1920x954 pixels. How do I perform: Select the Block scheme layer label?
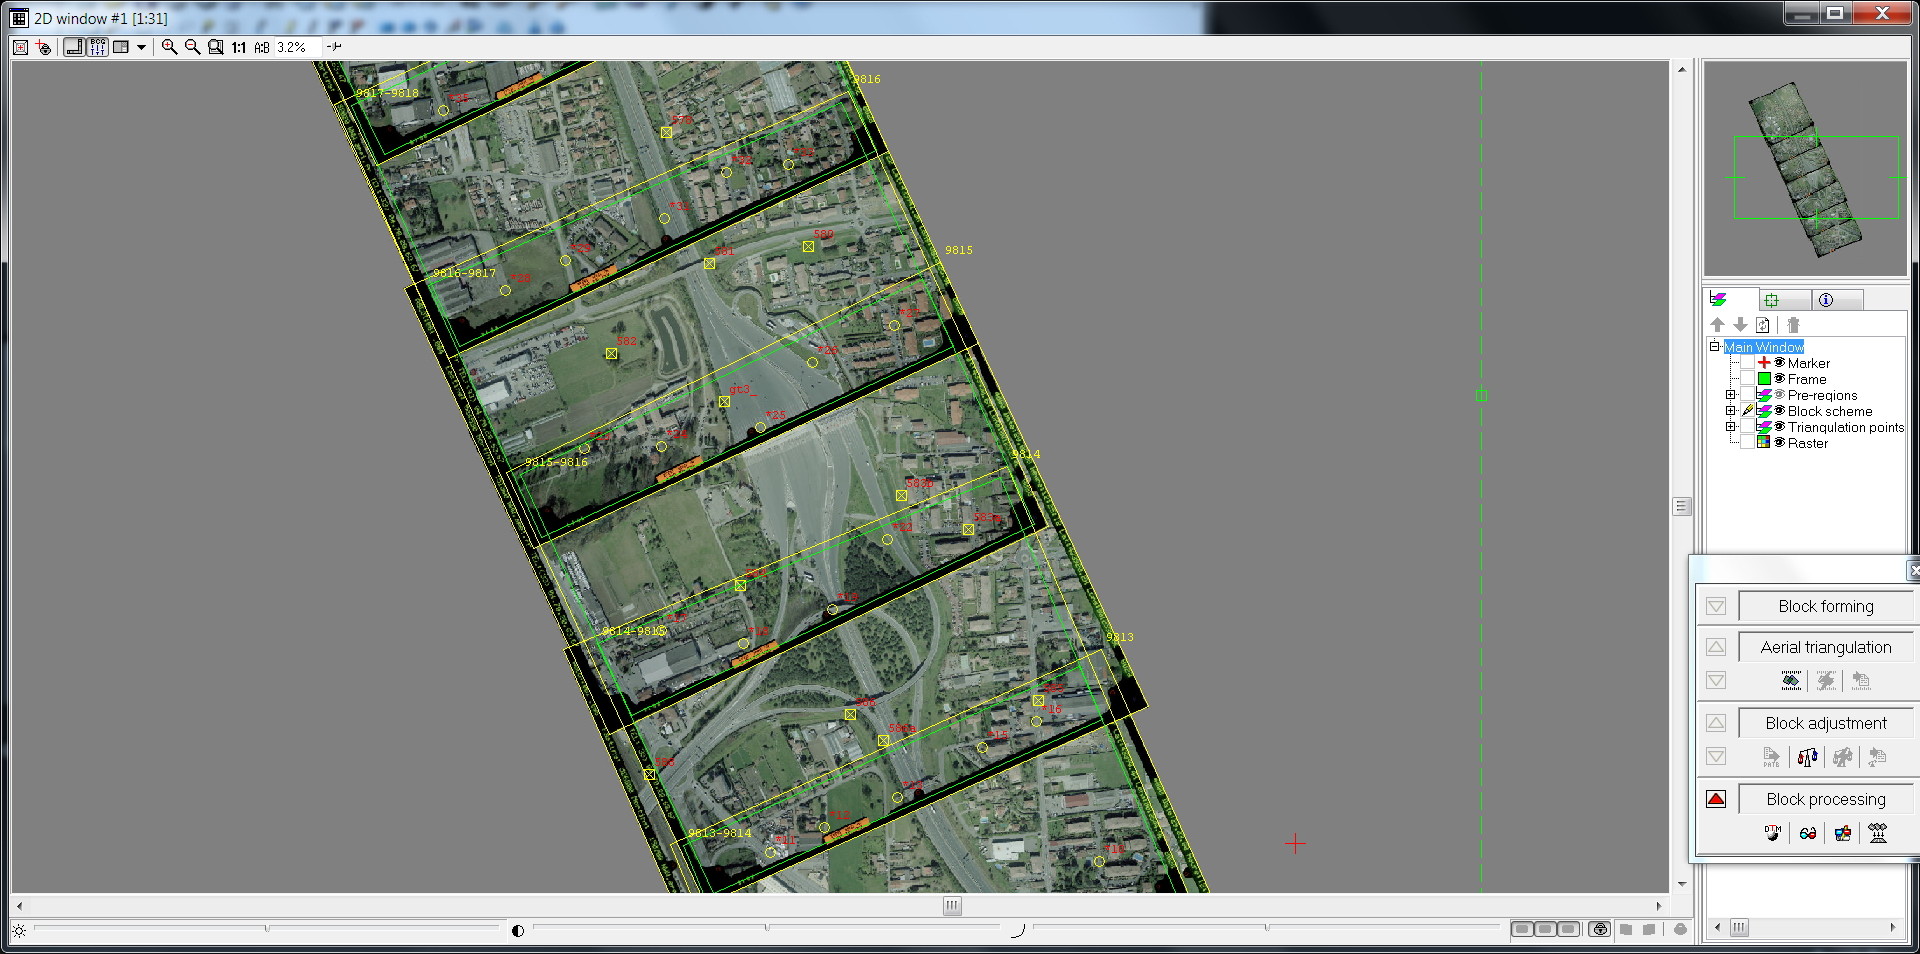[1830, 411]
